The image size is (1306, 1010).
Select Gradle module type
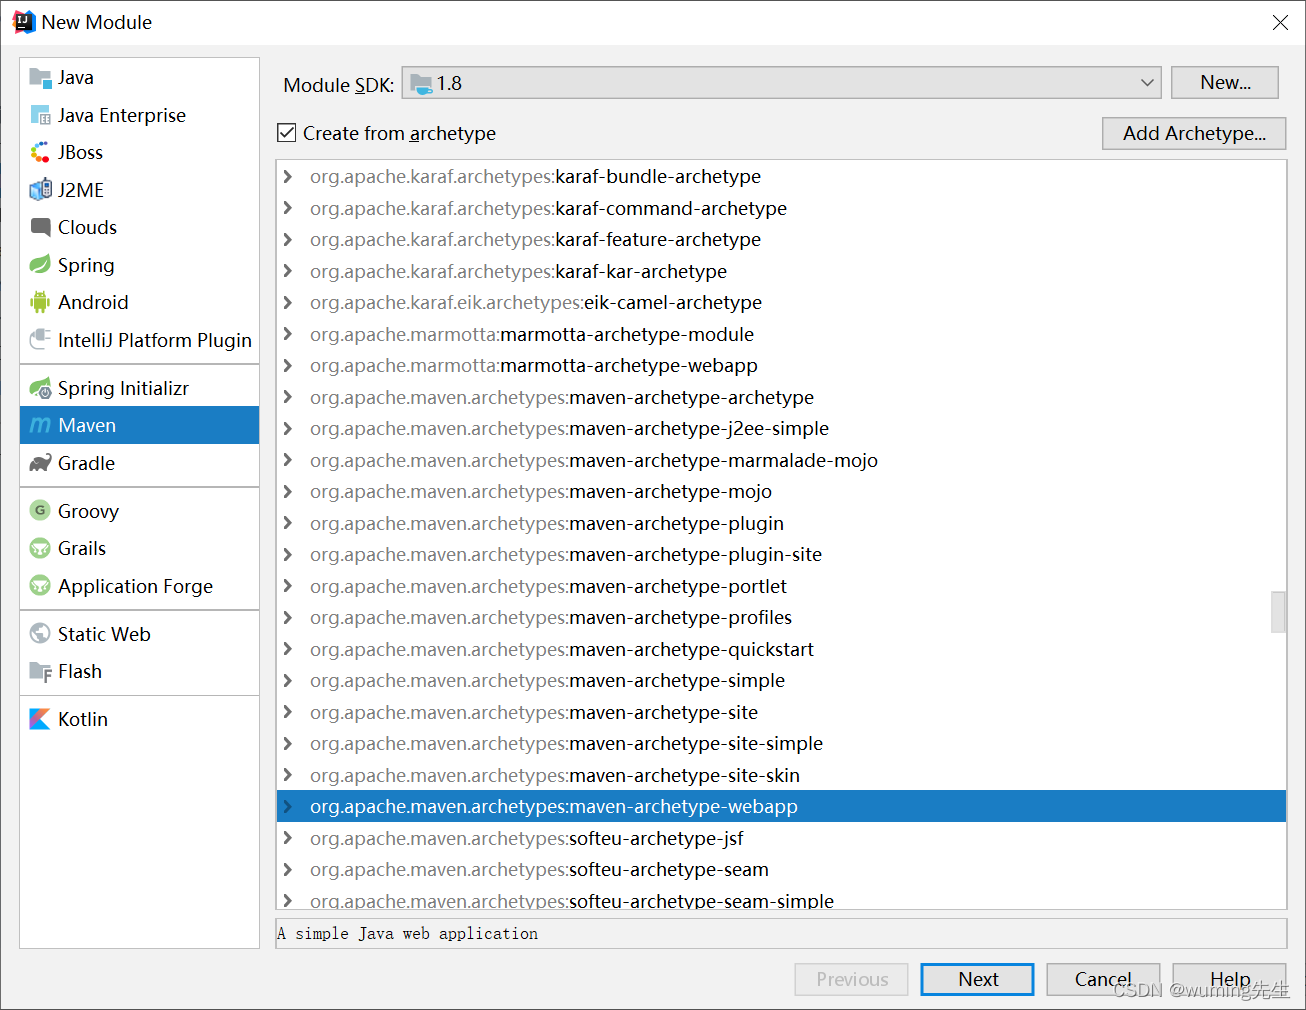pyautogui.click(x=139, y=463)
